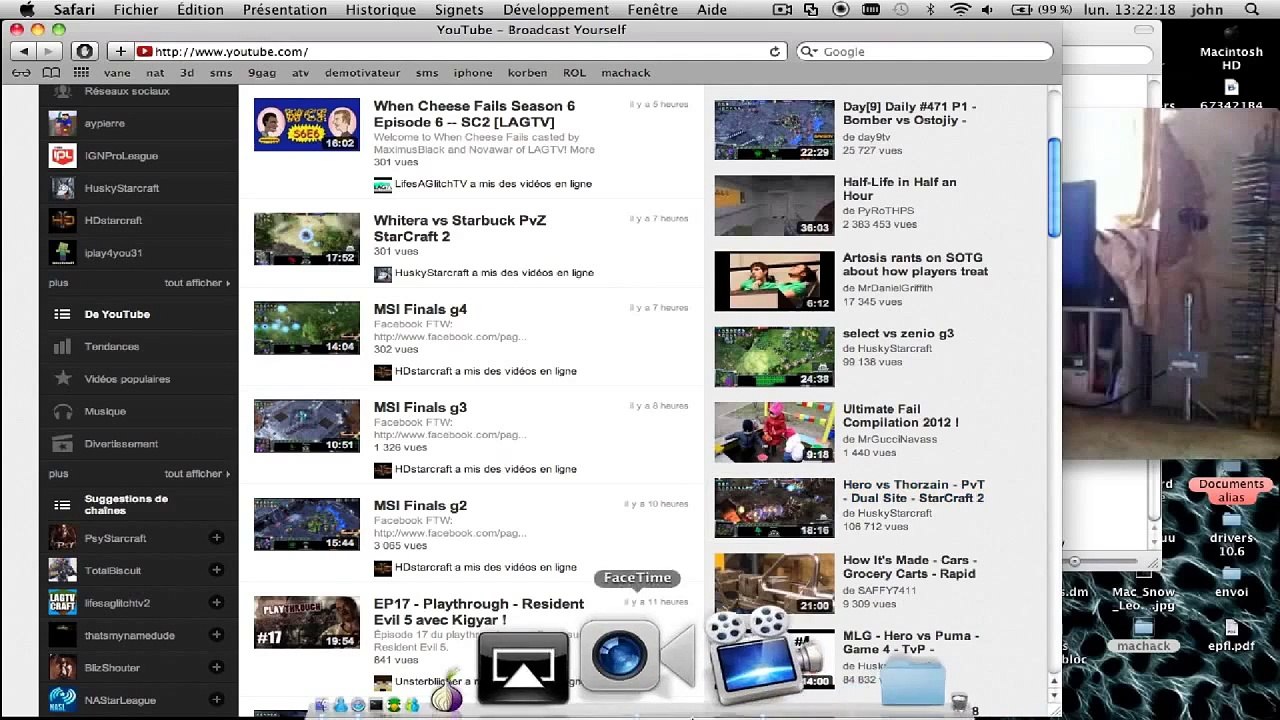
Task: Click the page vertical scrollbar thumb
Action: [x=1053, y=188]
